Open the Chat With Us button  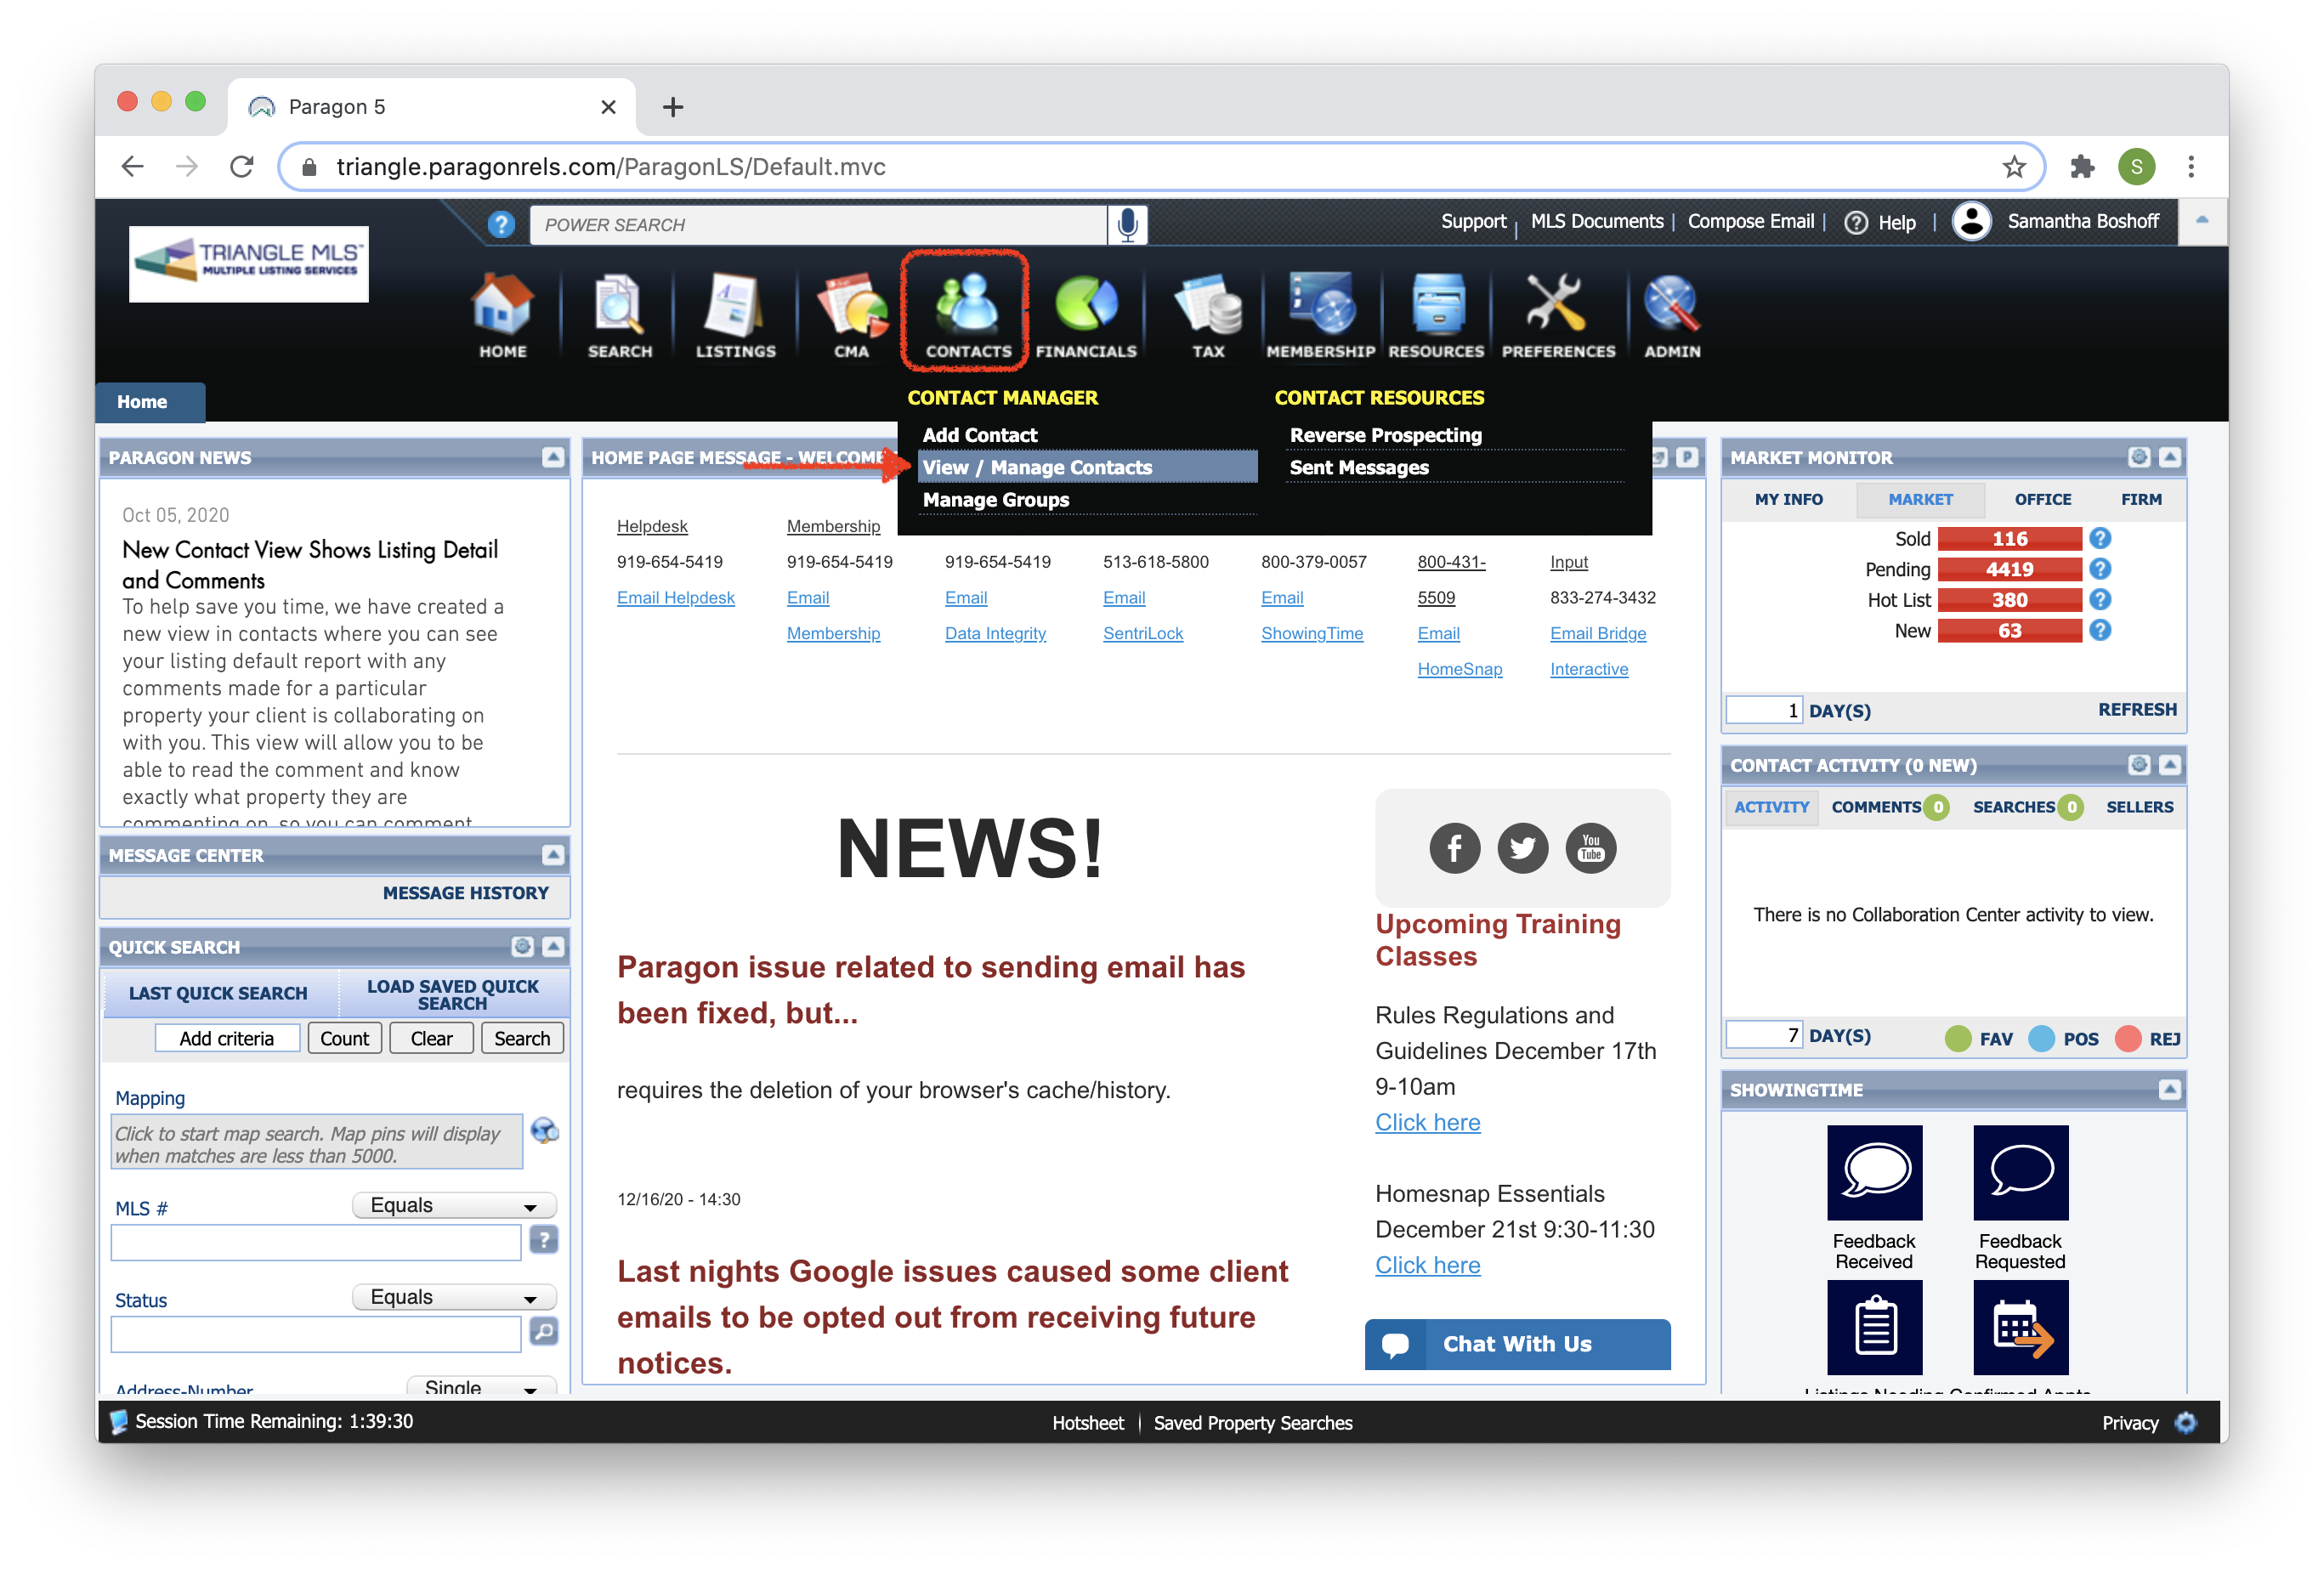(x=1517, y=1344)
